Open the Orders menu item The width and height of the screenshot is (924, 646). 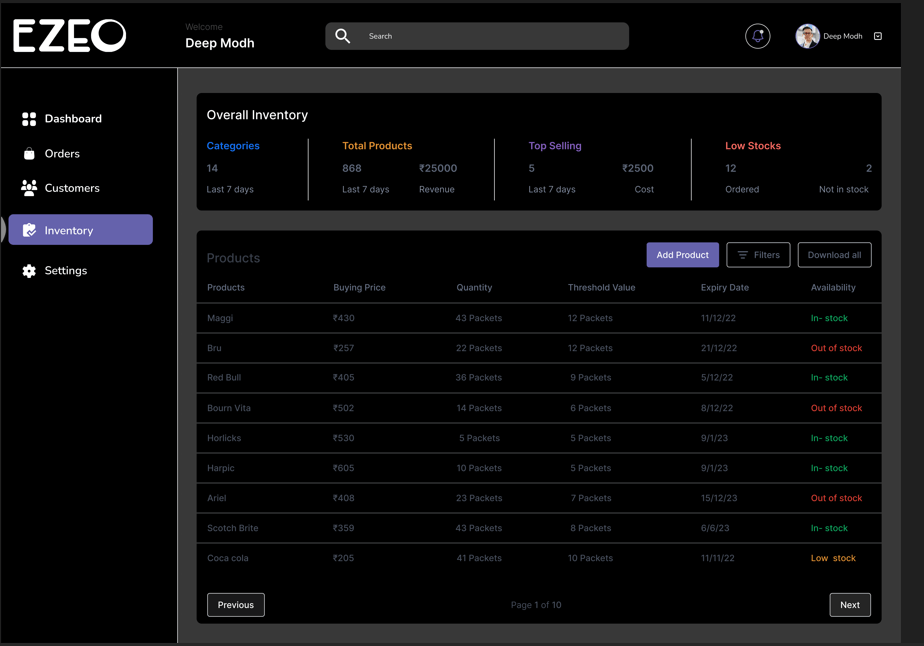(x=62, y=154)
